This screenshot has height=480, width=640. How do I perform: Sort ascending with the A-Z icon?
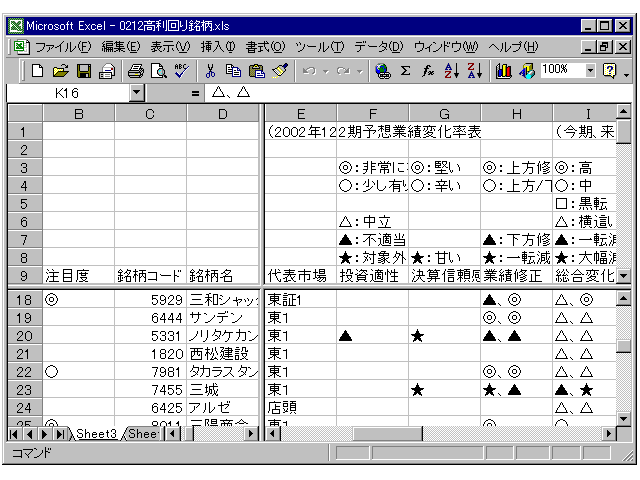coord(451,71)
